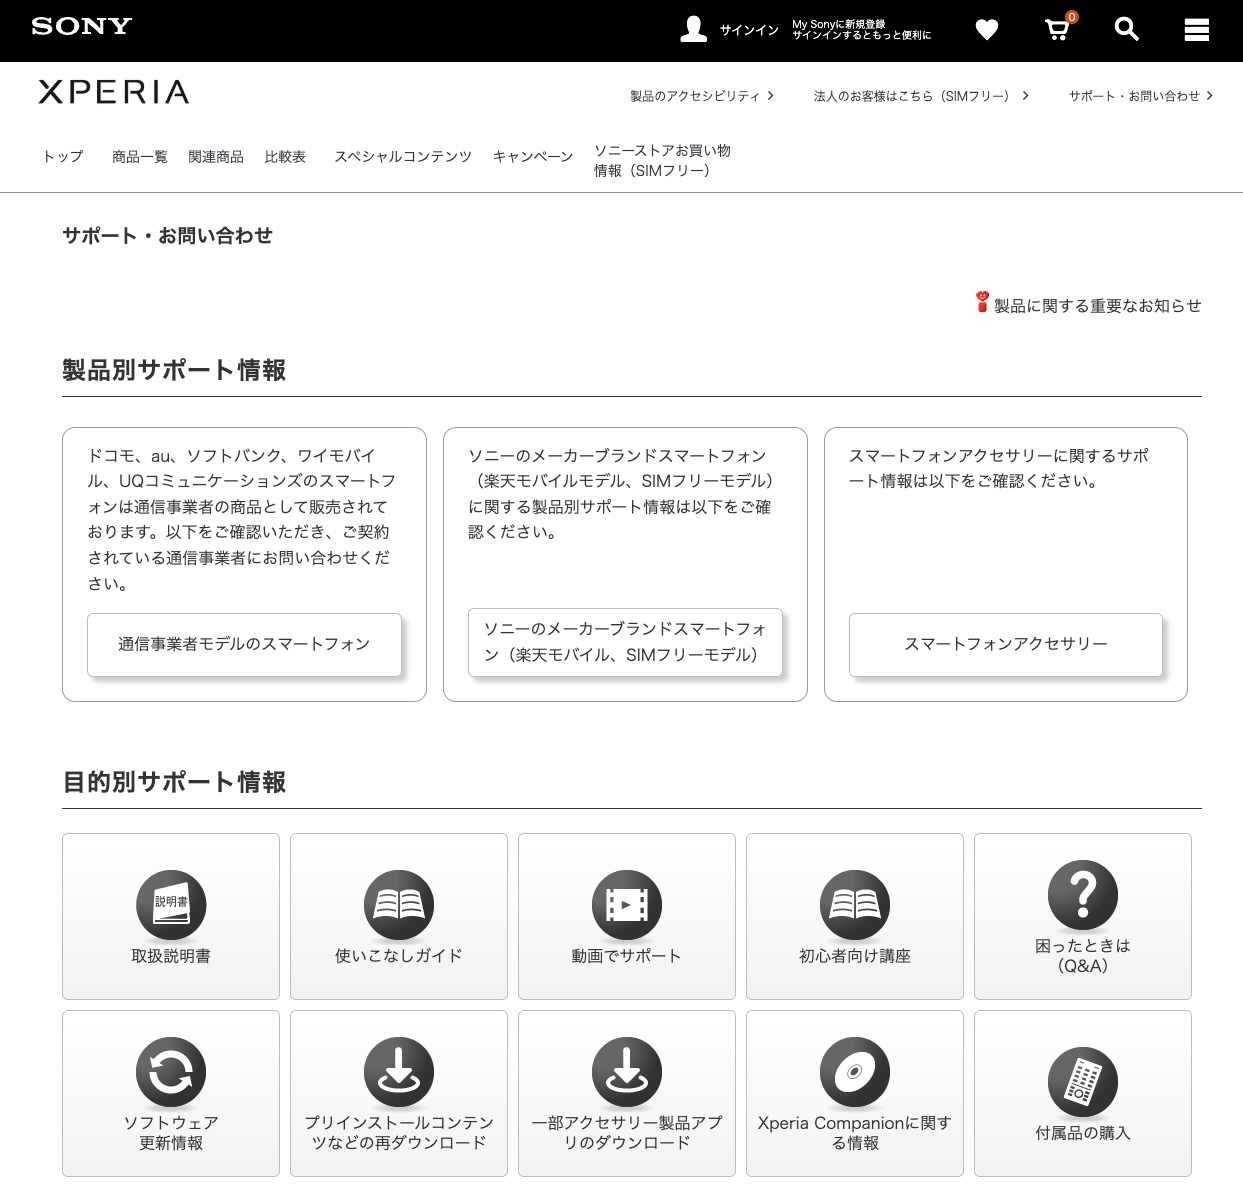This screenshot has height=1197, width=1243.
Task: Expand 製品のアクセシビリティ link
Action: (701, 96)
